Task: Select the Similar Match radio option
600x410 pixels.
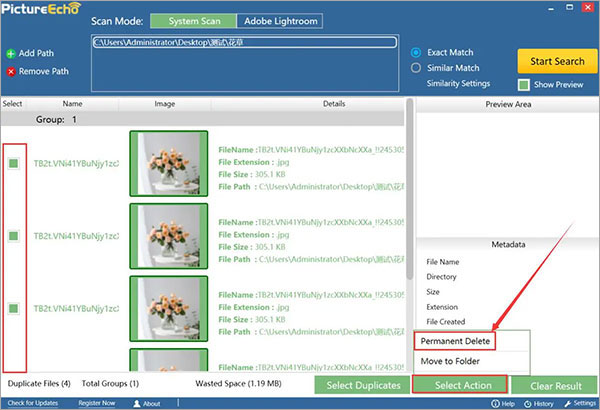Action: (x=417, y=68)
